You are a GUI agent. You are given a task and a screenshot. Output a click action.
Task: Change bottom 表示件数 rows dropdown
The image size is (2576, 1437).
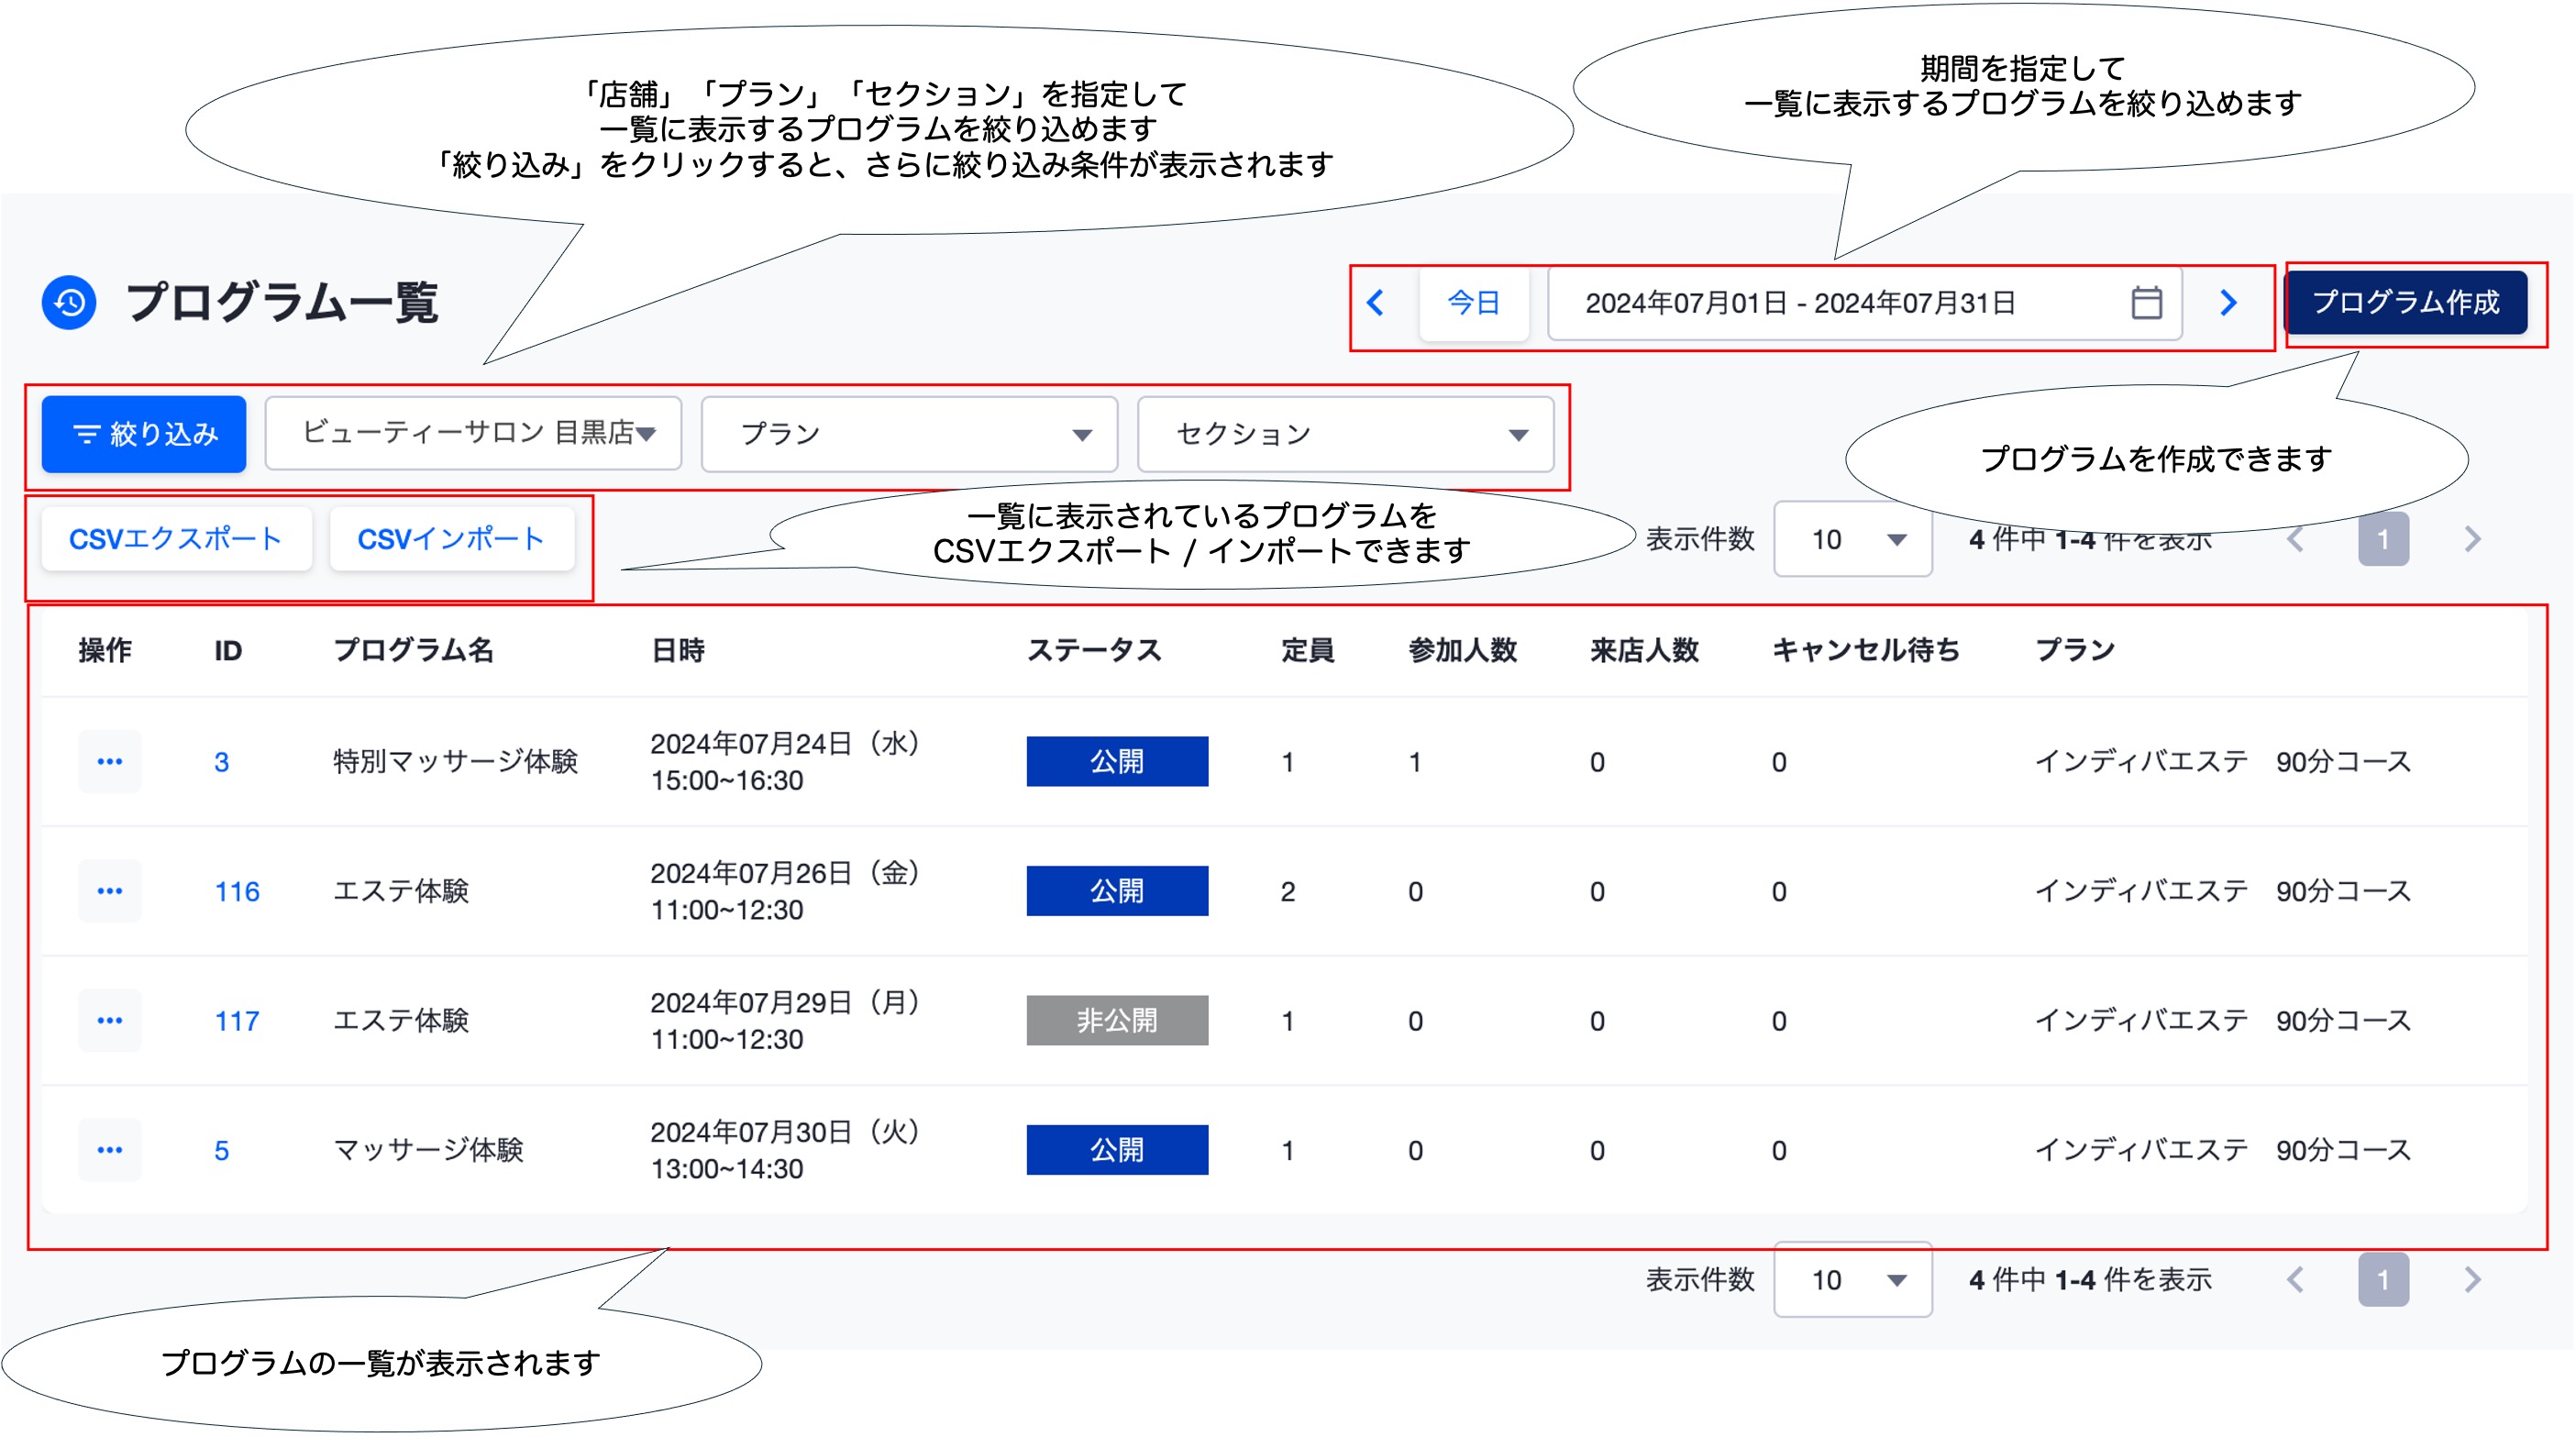coord(1852,1279)
